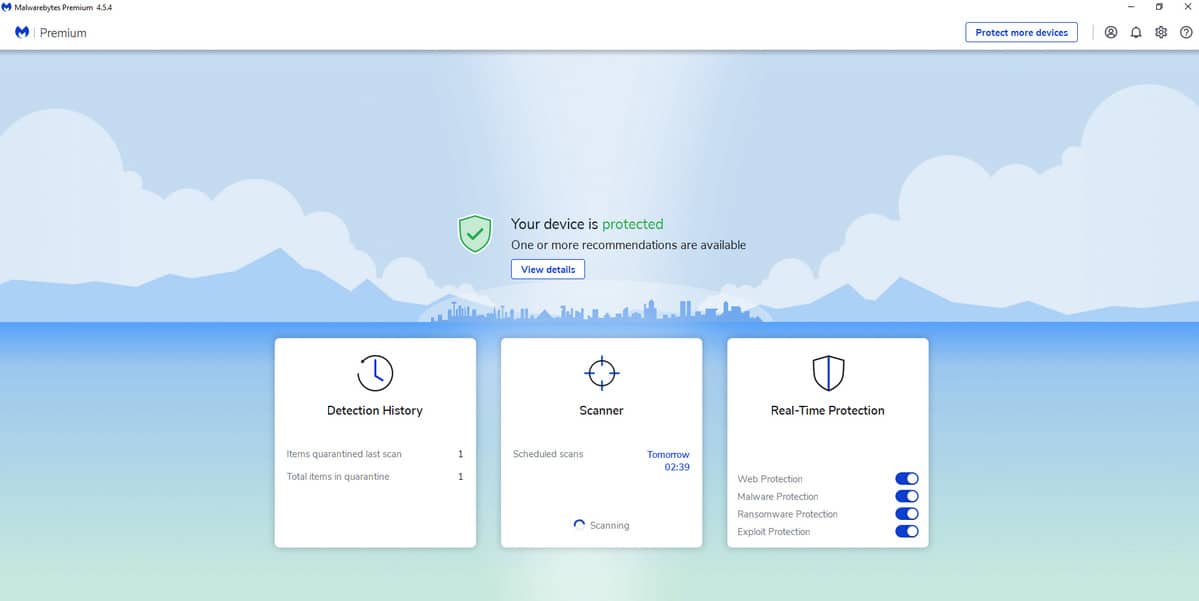Open the Scanner card title
Viewport: 1199px width, 601px height.
point(602,411)
